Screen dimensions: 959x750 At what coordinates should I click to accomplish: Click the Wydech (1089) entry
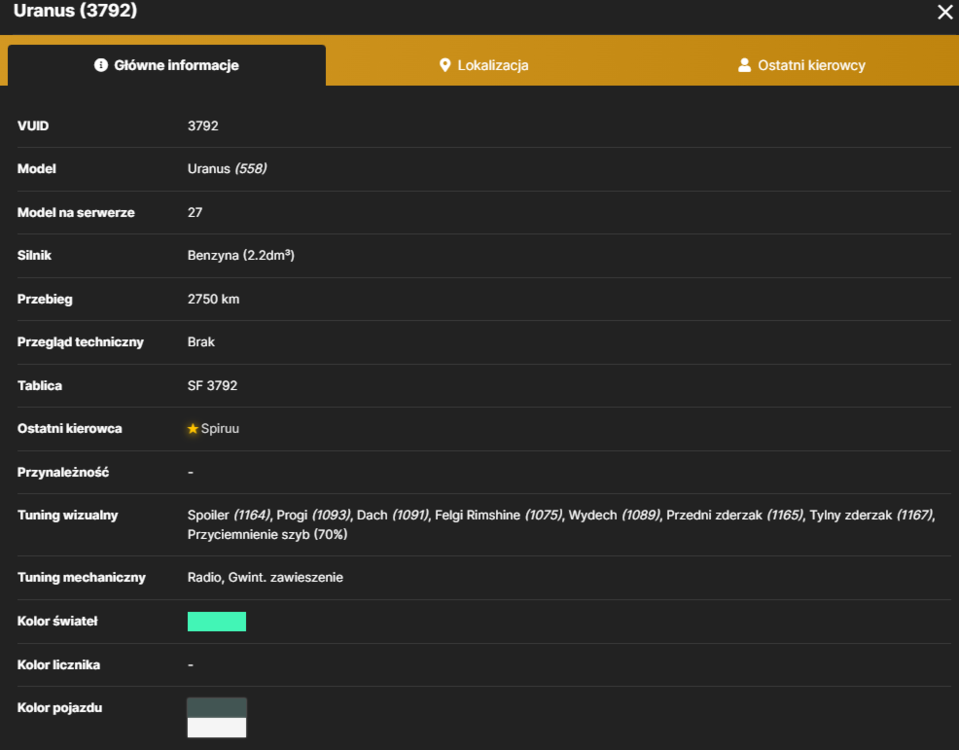615,515
